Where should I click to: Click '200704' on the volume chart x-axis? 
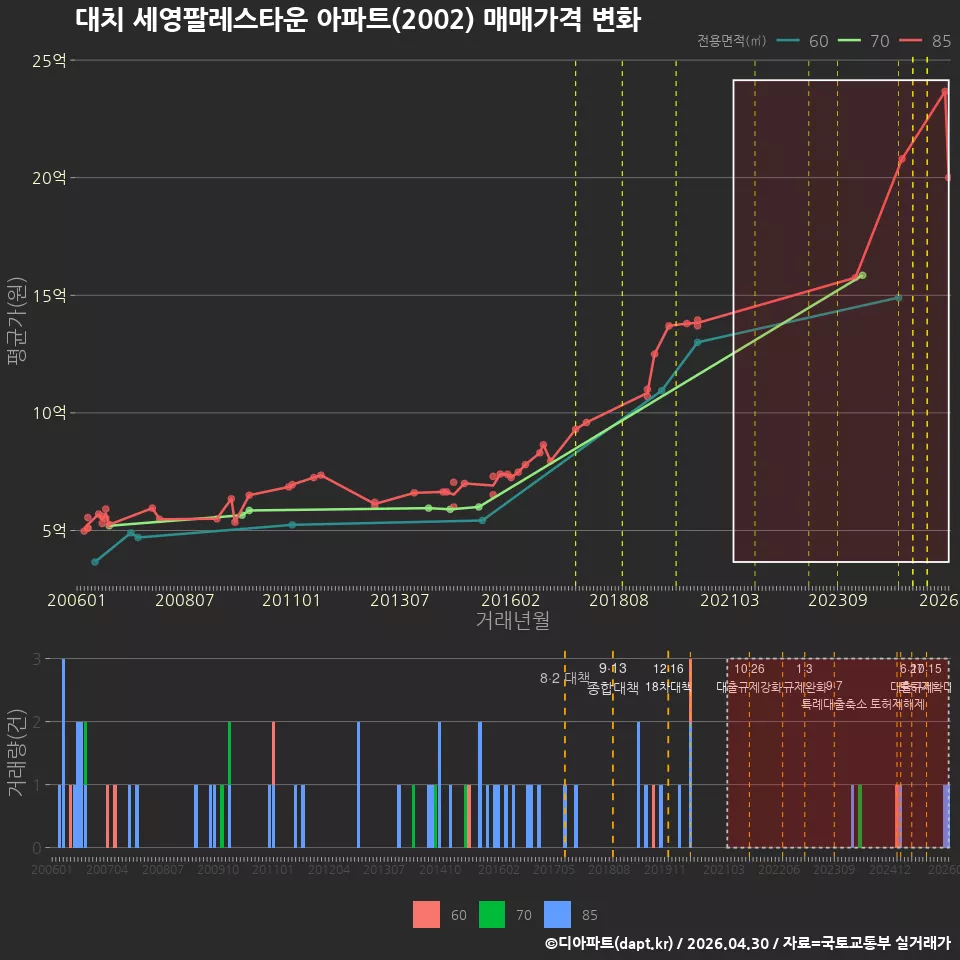[x=107, y=869]
